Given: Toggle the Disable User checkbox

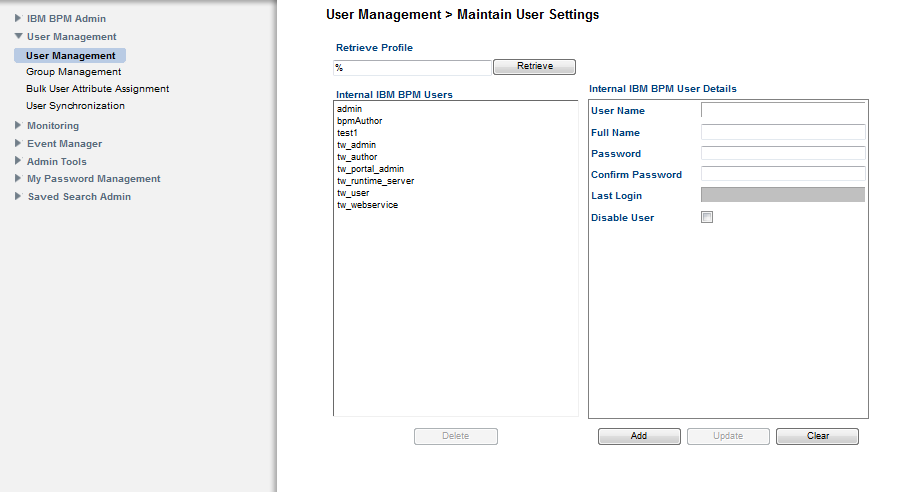Looking at the screenshot, I should (x=707, y=217).
